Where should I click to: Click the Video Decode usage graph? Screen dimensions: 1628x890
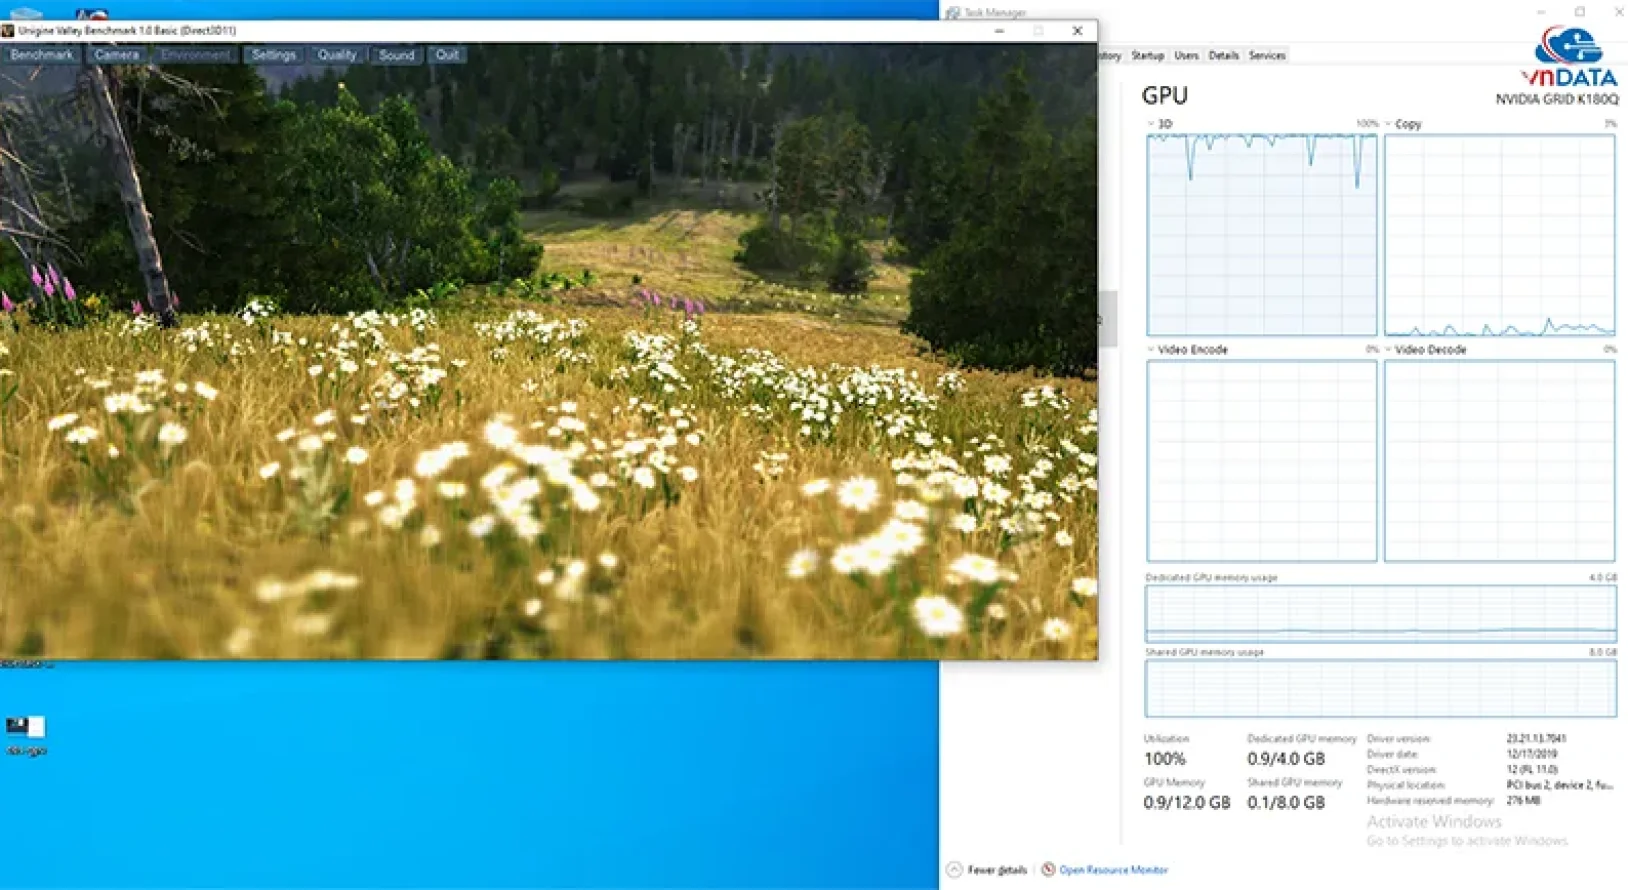[1500, 461]
